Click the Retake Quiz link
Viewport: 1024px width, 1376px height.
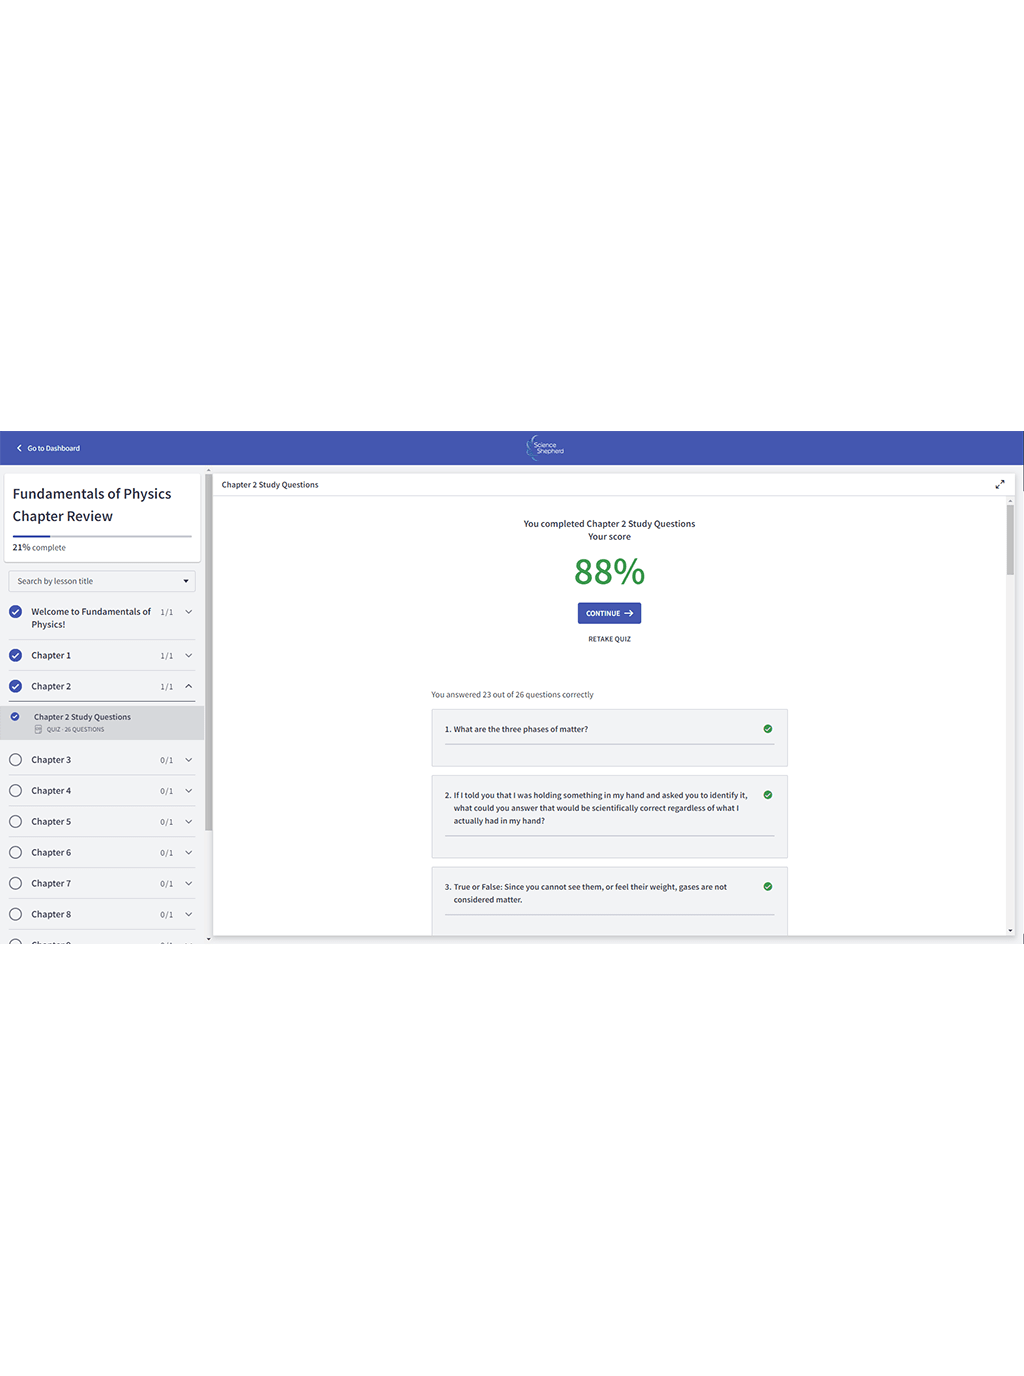point(609,639)
